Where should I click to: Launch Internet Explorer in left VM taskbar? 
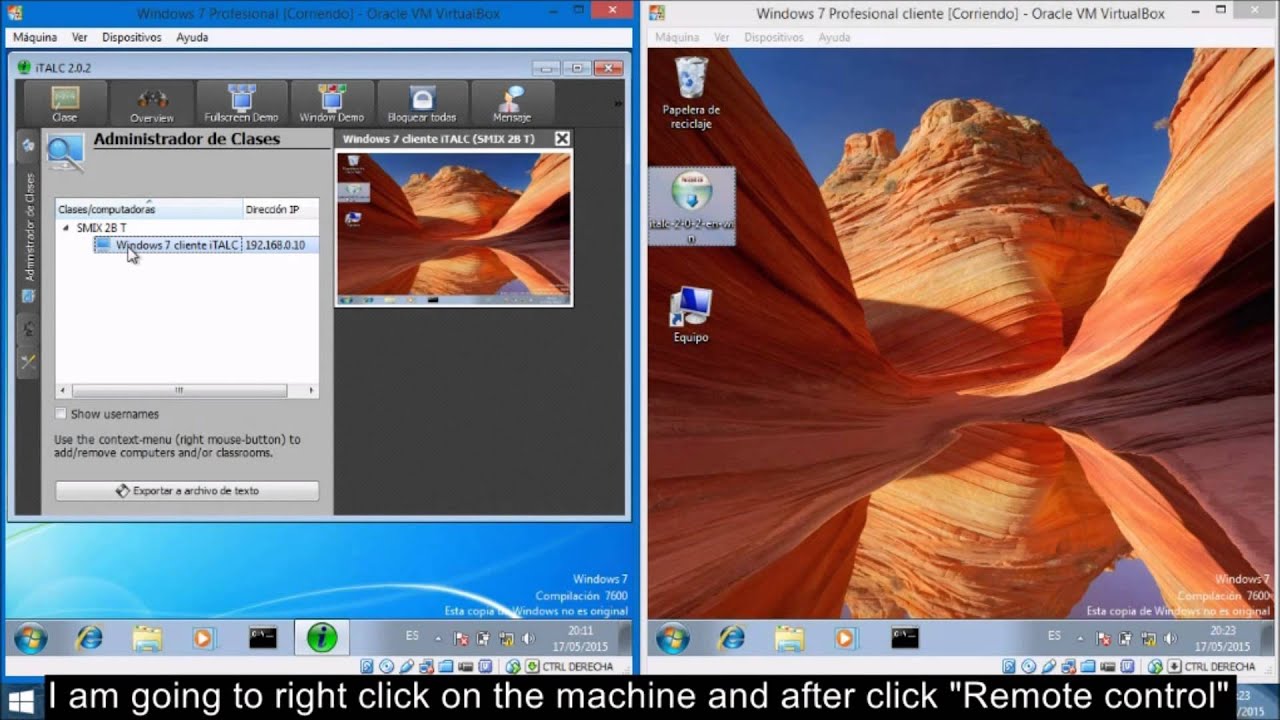pos(89,638)
